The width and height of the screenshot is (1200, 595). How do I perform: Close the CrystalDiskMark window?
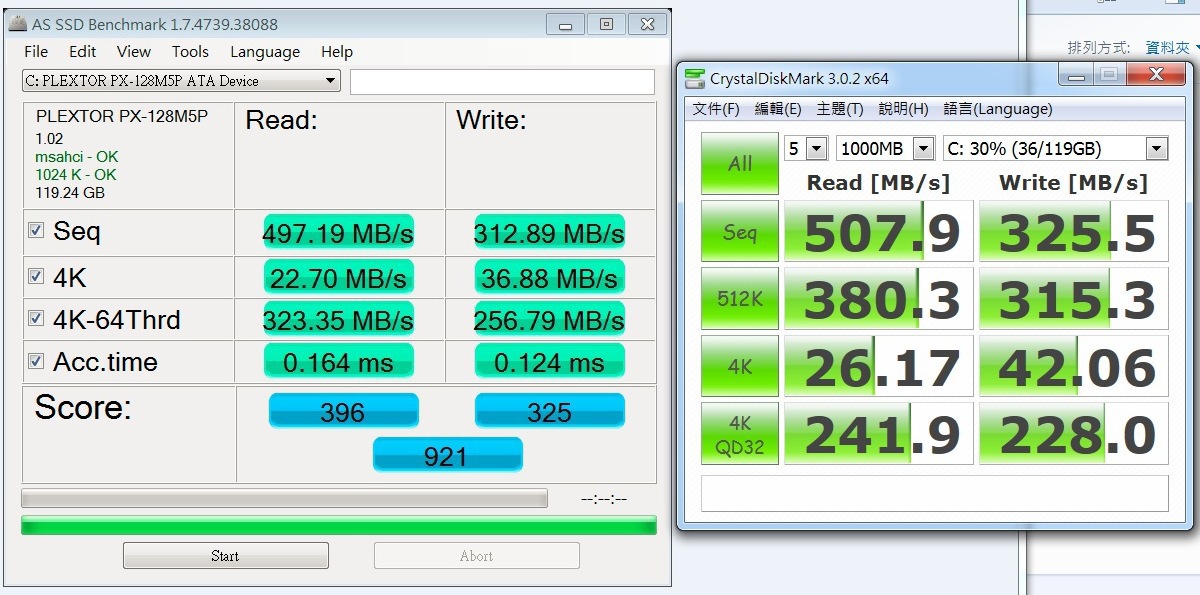coord(1156,75)
